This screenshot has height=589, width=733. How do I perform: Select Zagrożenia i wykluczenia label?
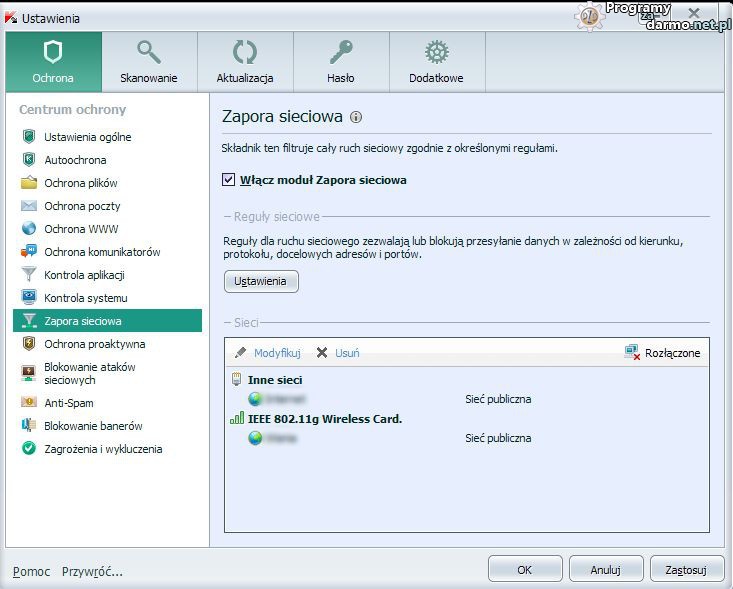click(103, 449)
